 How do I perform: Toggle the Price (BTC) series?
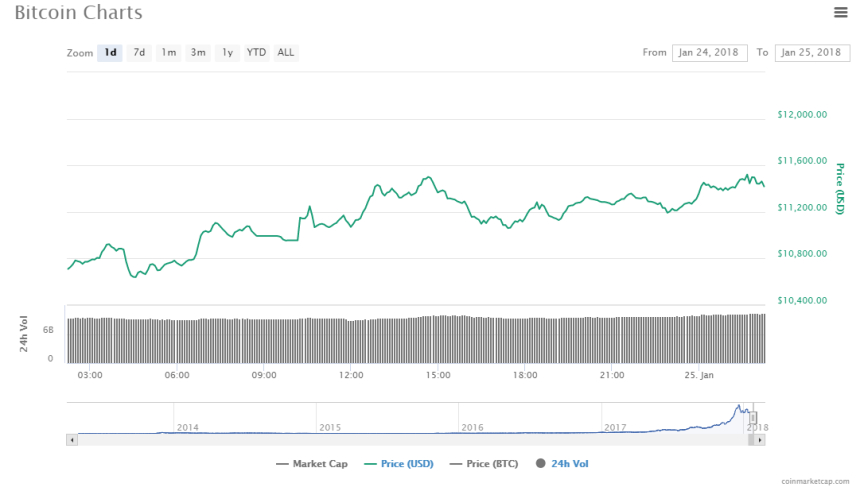tap(487, 464)
